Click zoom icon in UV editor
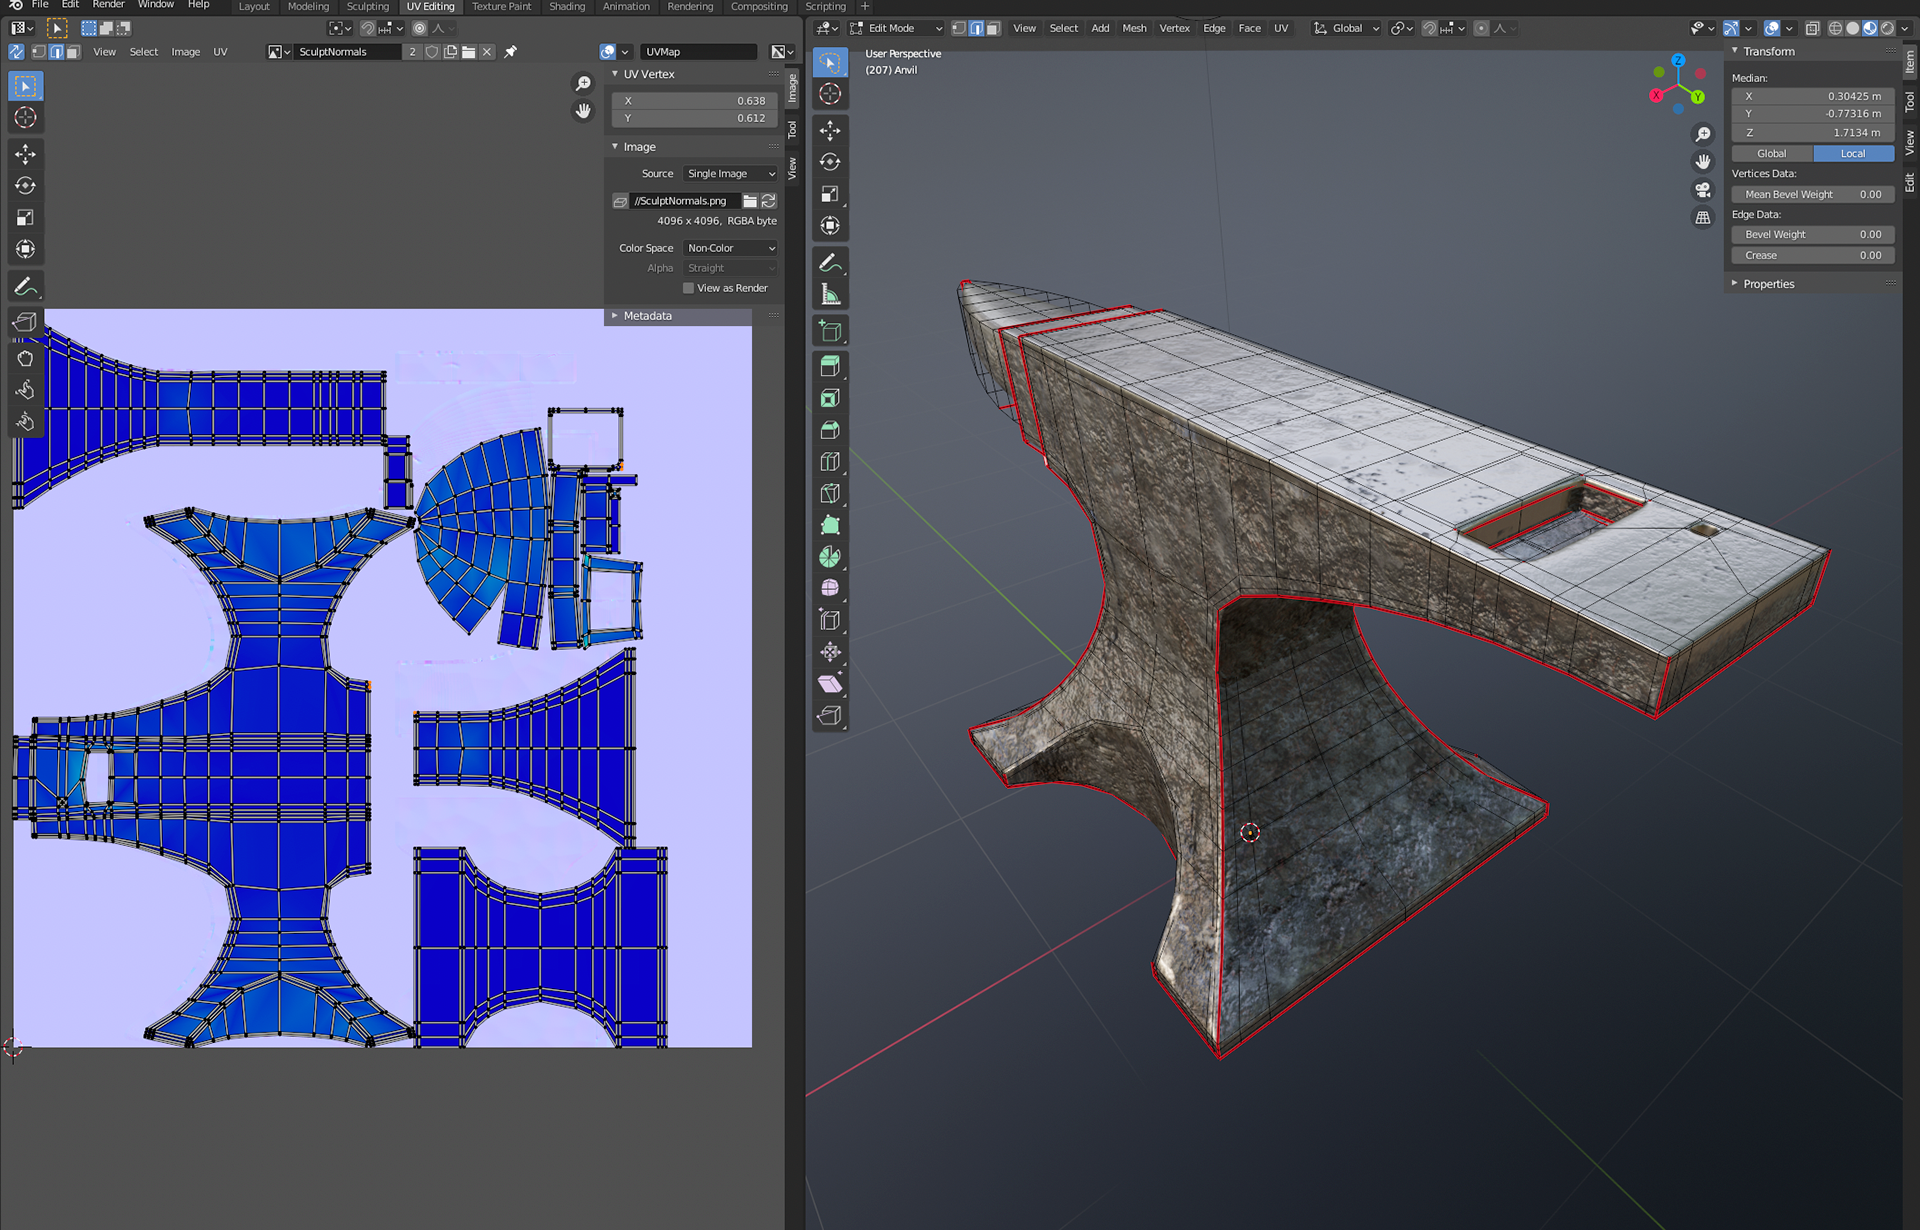The image size is (1920, 1230). tap(583, 84)
